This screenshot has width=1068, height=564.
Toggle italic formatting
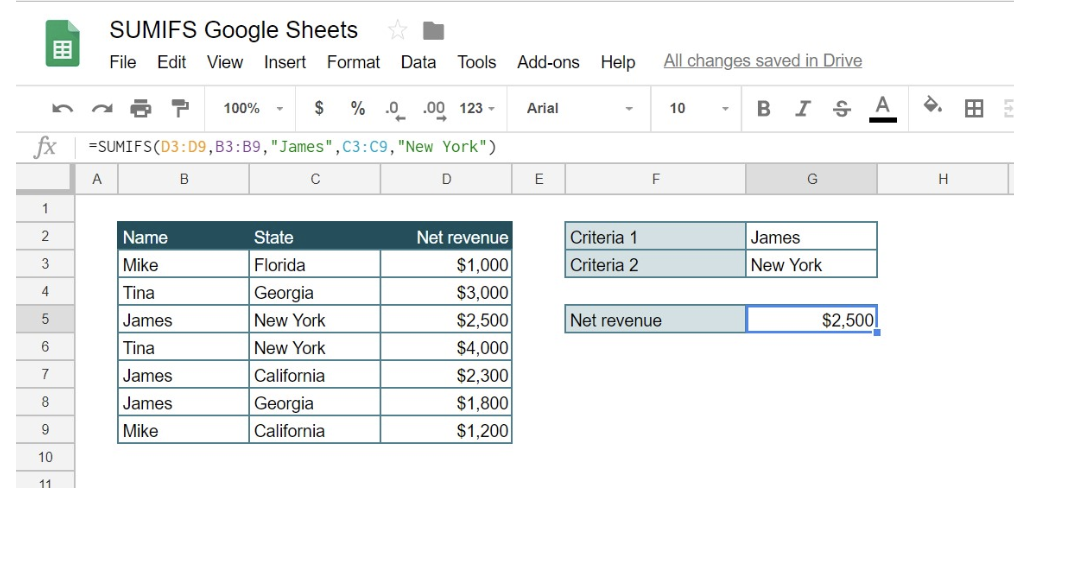pyautogui.click(x=802, y=108)
